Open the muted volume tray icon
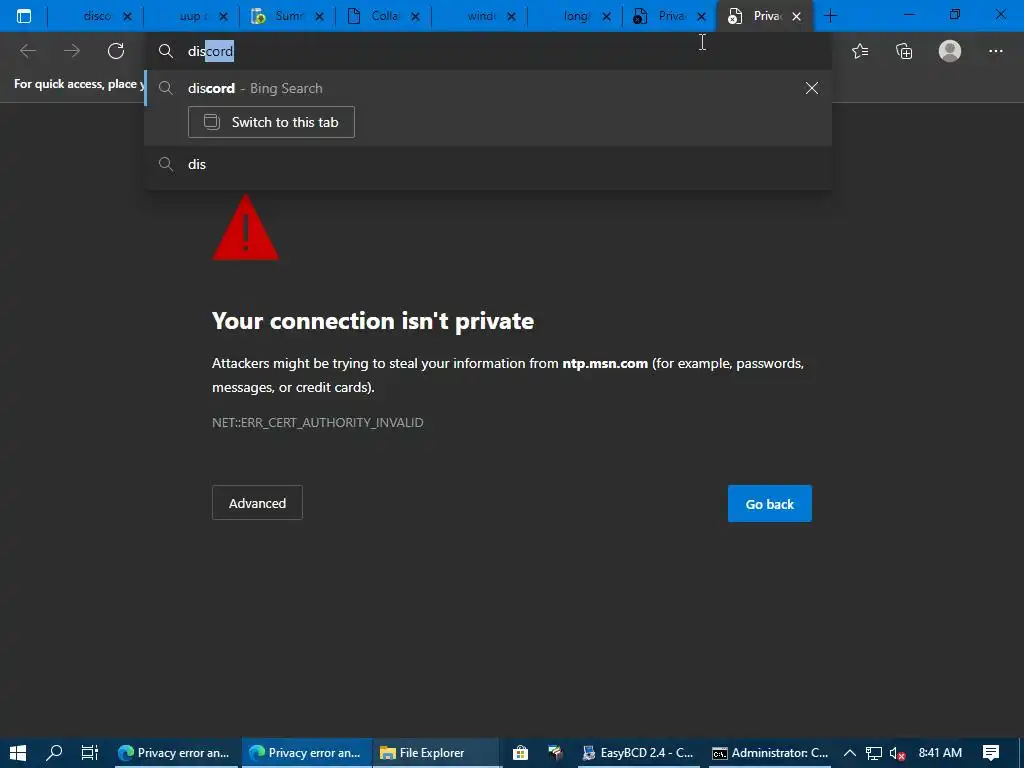The height and width of the screenshot is (768, 1024). point(897,753)
